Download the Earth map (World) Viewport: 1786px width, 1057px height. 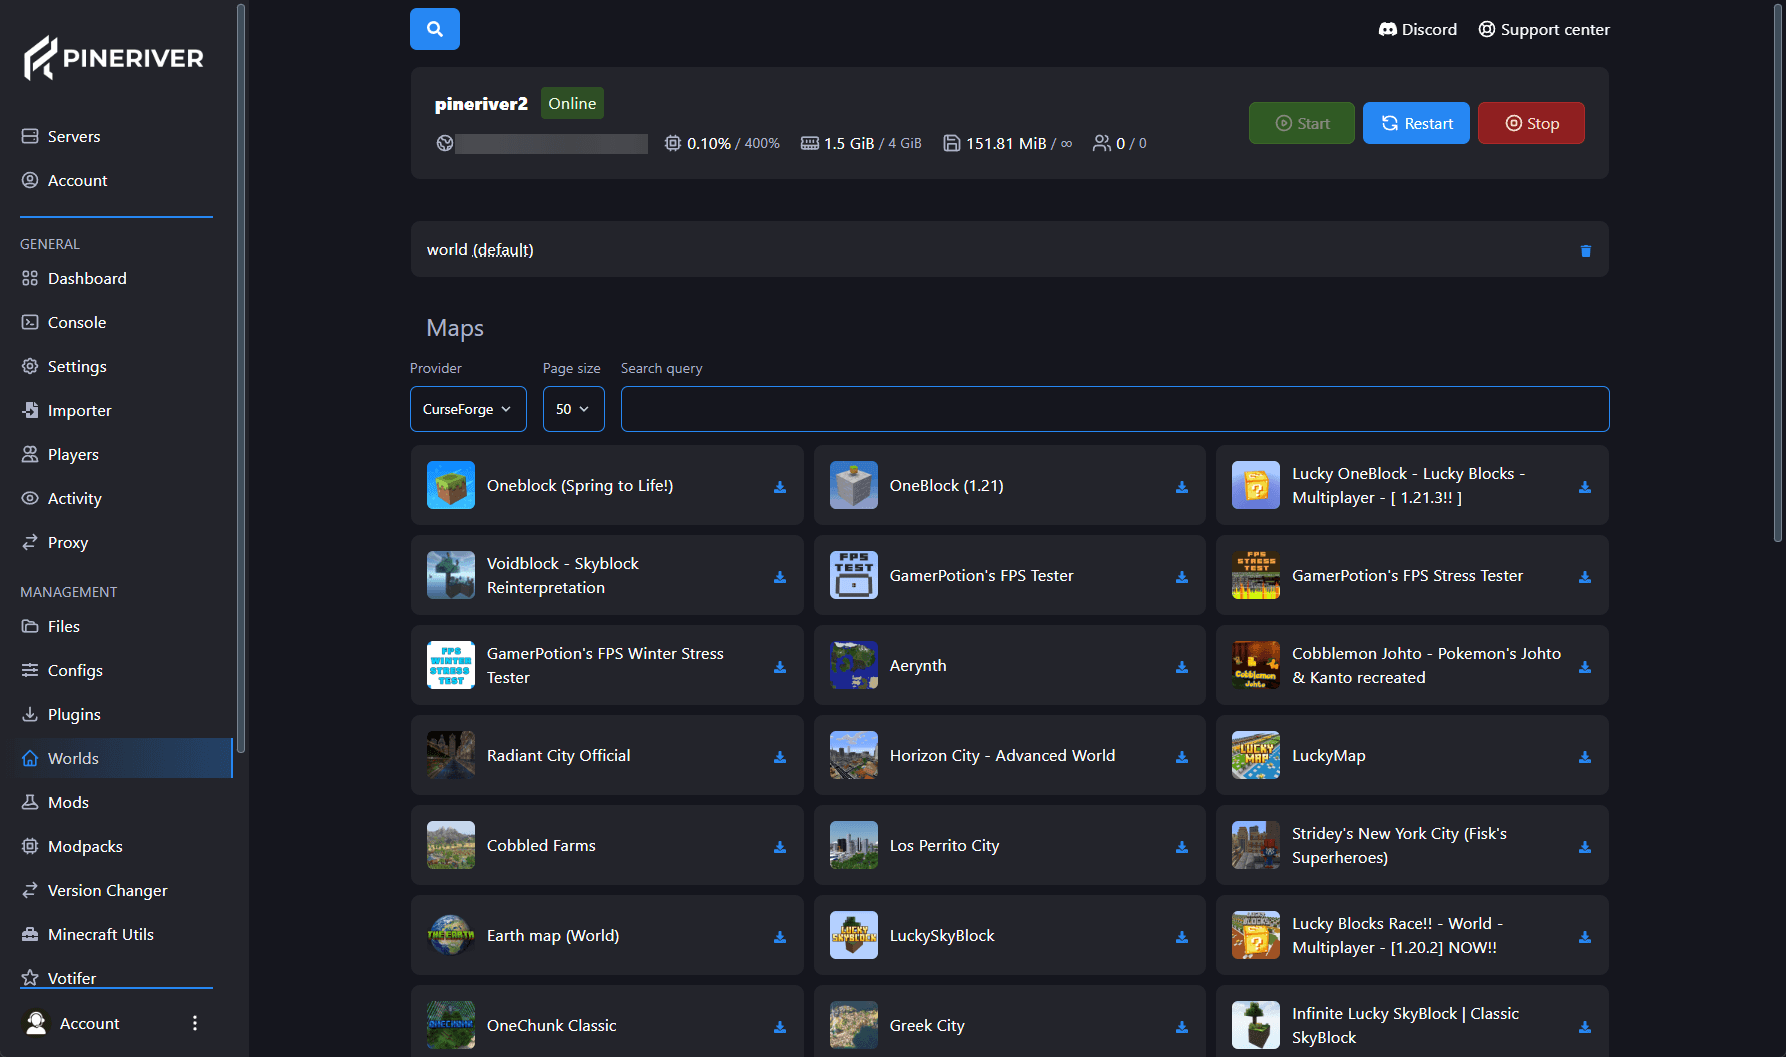(780, 937)
